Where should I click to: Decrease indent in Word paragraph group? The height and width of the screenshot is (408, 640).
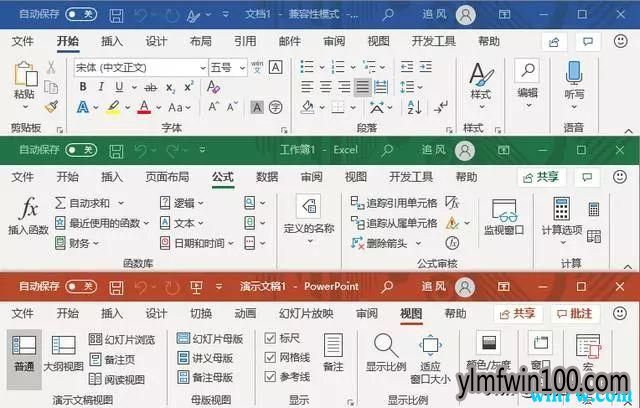click(x=407, y=67)
